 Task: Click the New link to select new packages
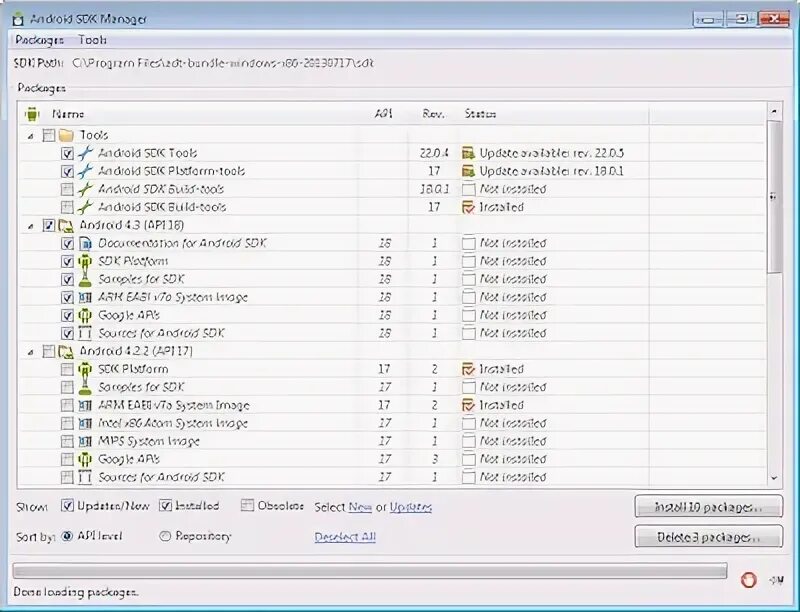[360, 507]
